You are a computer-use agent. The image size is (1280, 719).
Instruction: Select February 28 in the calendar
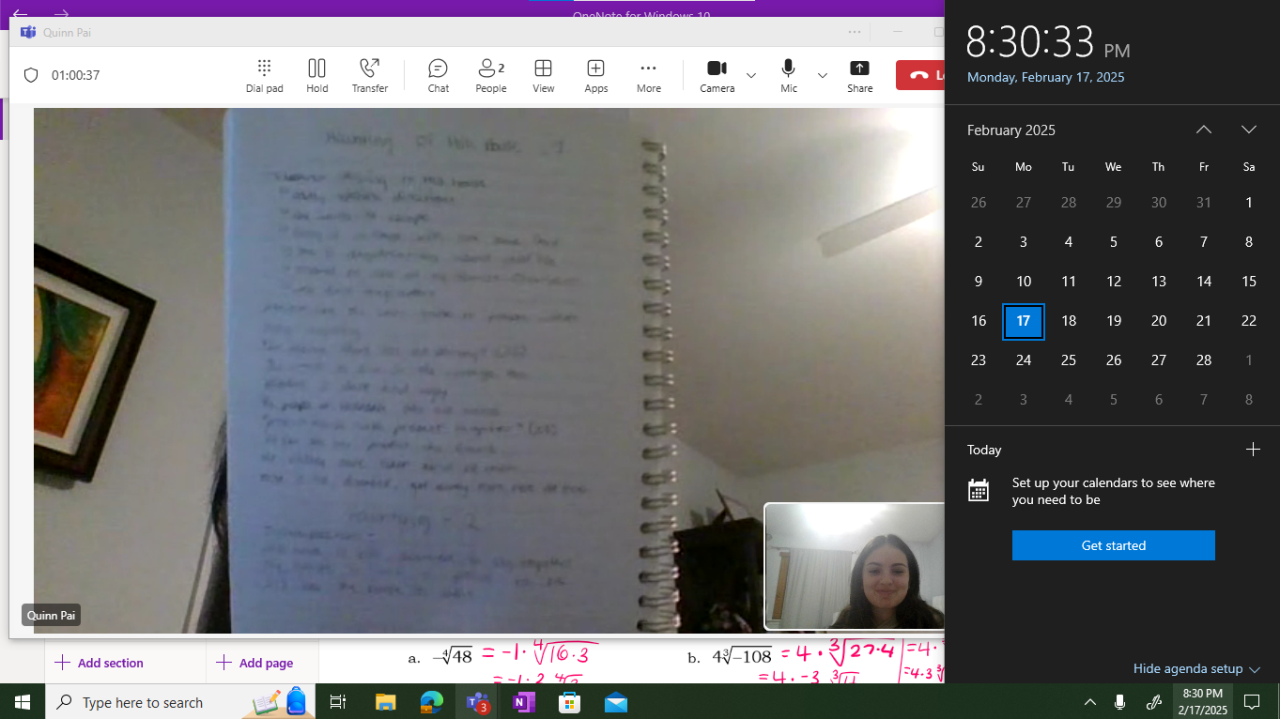(1204, 360)
